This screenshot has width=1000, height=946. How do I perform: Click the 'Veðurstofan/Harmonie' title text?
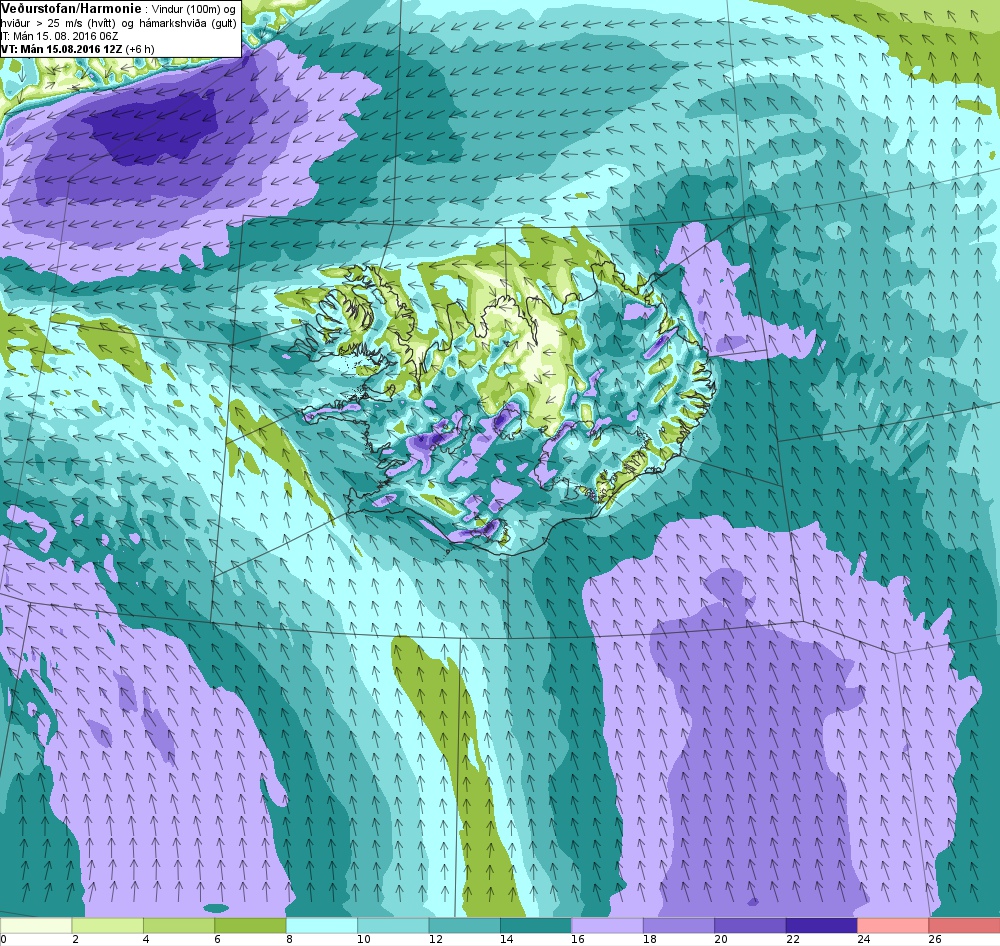[71, 9]
